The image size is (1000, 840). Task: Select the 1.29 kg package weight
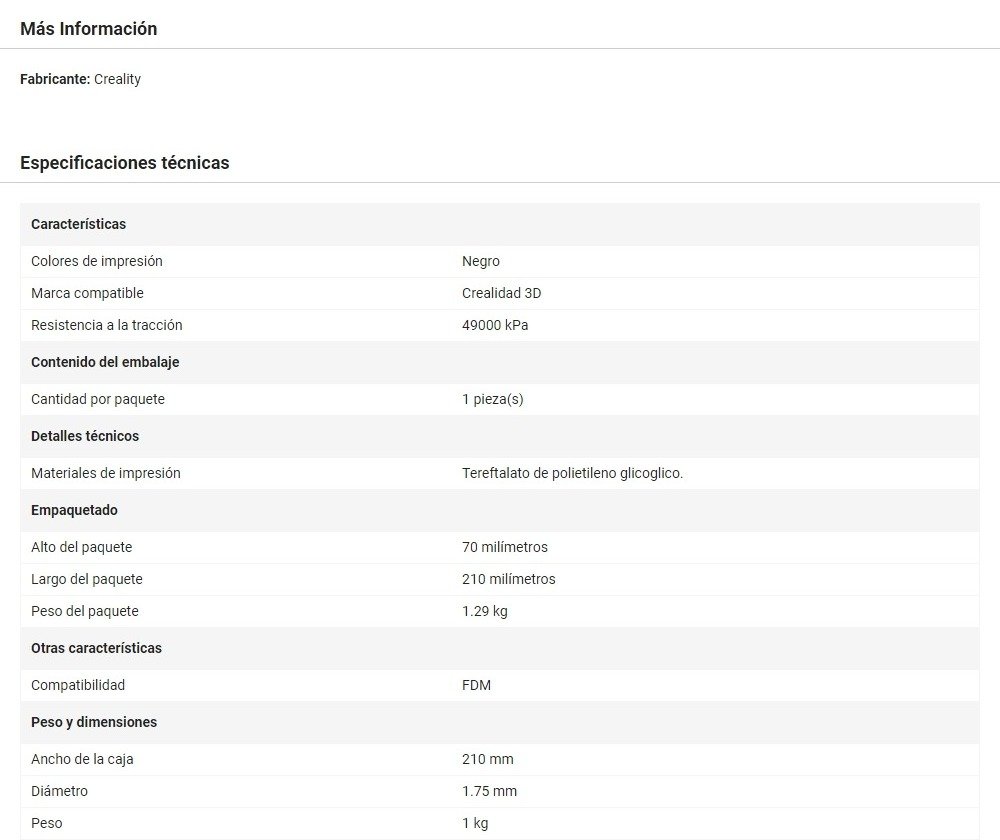click(484, 611)
